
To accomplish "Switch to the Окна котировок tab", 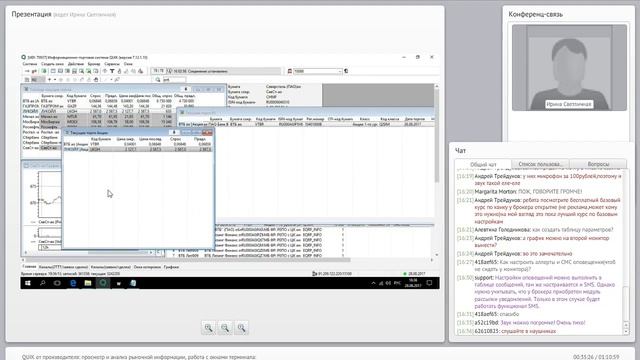I will coord(147,267).
